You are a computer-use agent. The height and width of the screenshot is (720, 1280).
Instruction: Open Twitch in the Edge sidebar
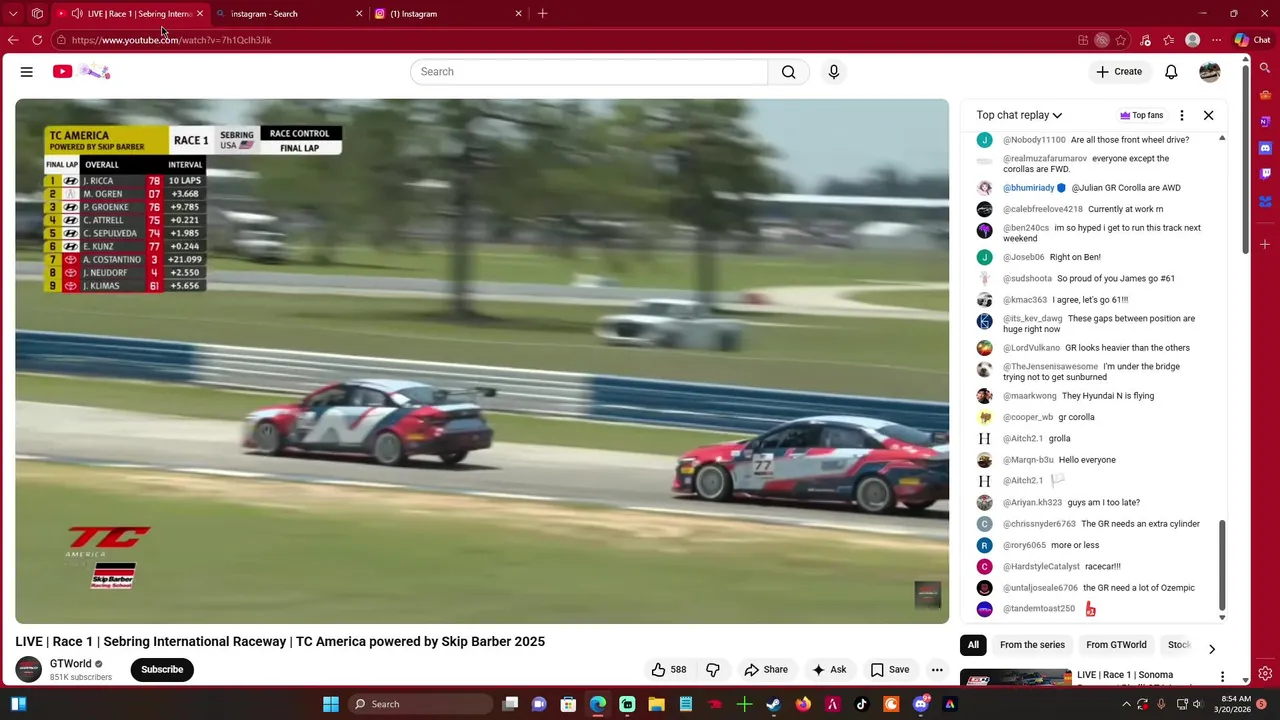[1265, 174]
